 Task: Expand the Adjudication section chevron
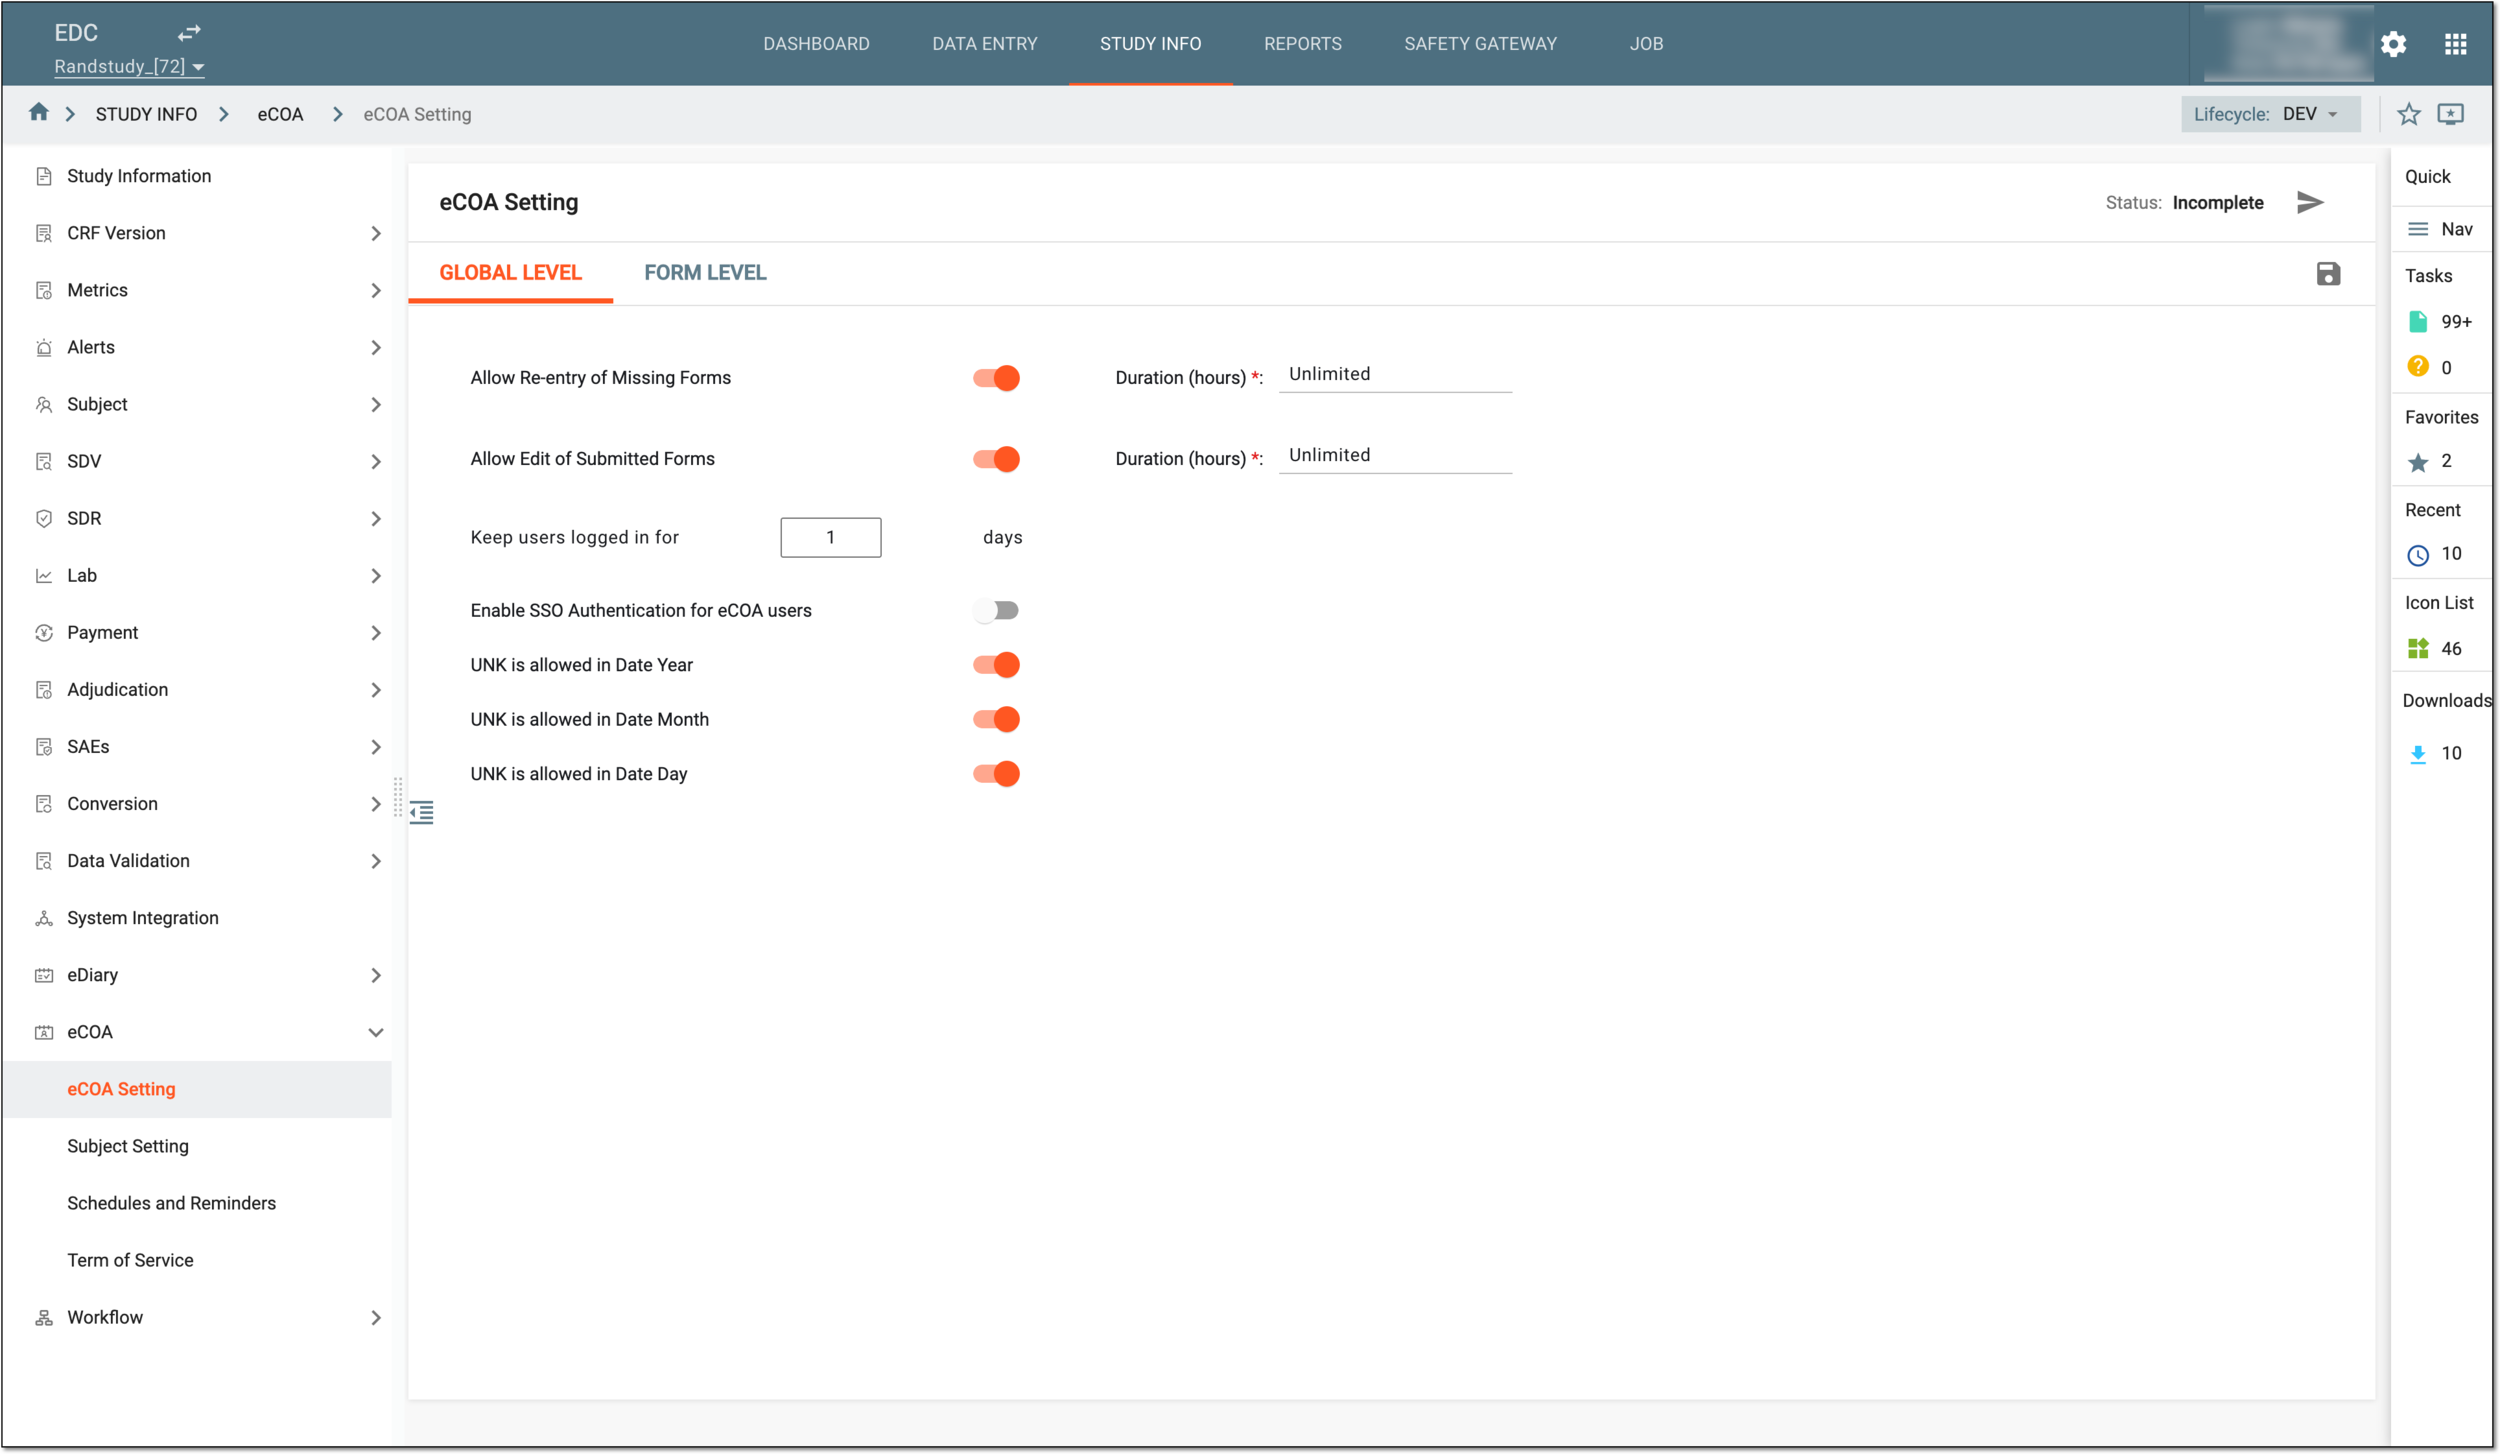(x=376, y=689)
